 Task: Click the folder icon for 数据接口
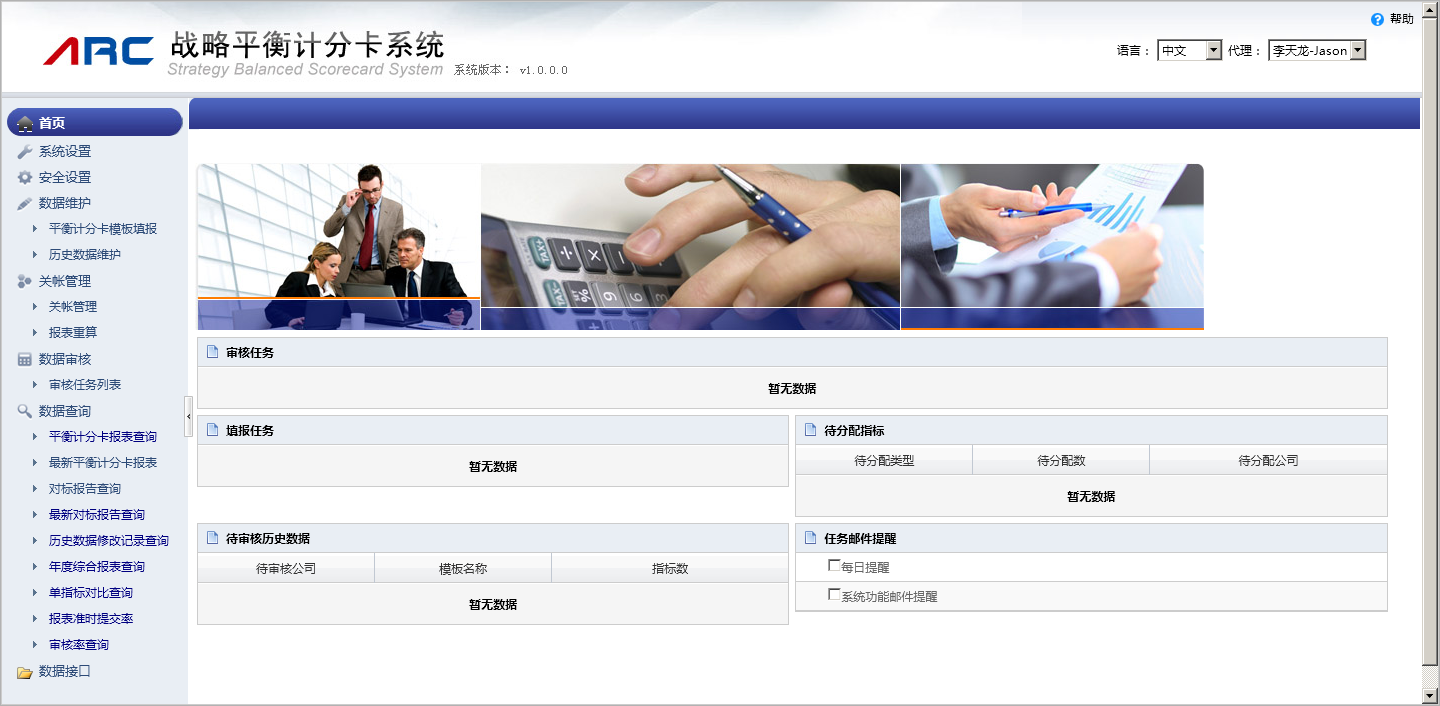pyautogui.click(x=25, y=672)
